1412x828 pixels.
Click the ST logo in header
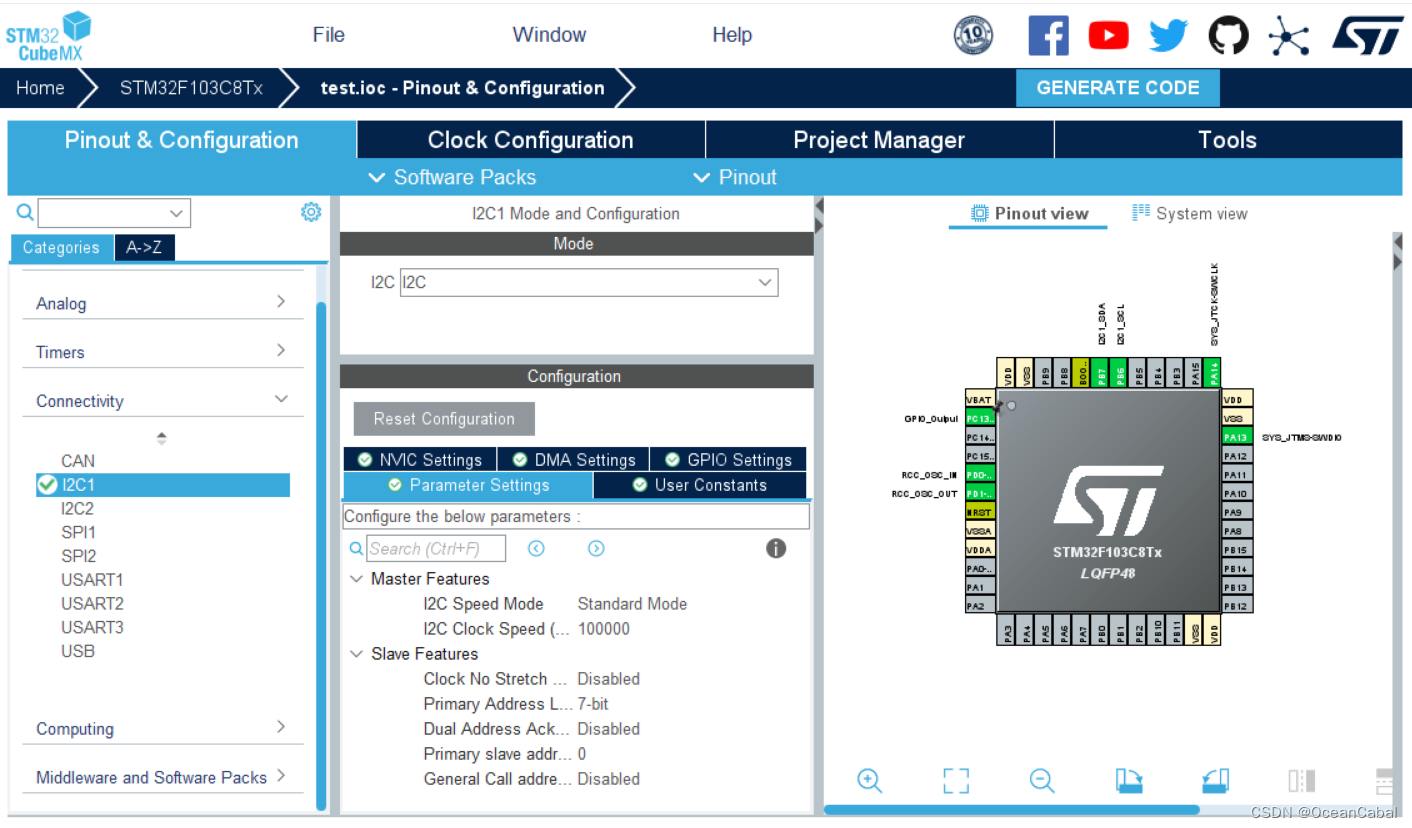click(x=1367, y=36)
